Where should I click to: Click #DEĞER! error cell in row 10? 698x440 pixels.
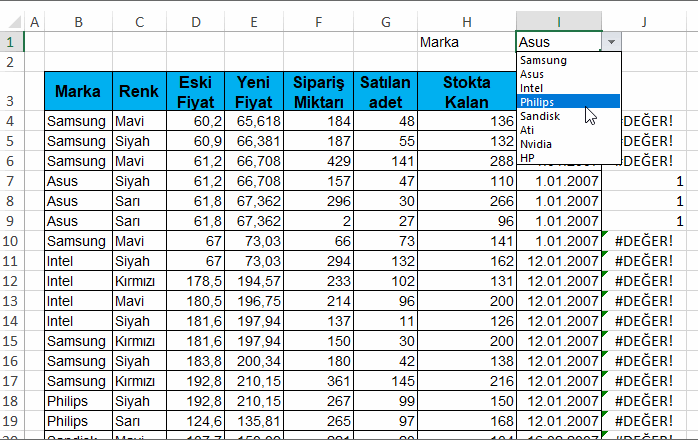(644, 241)
